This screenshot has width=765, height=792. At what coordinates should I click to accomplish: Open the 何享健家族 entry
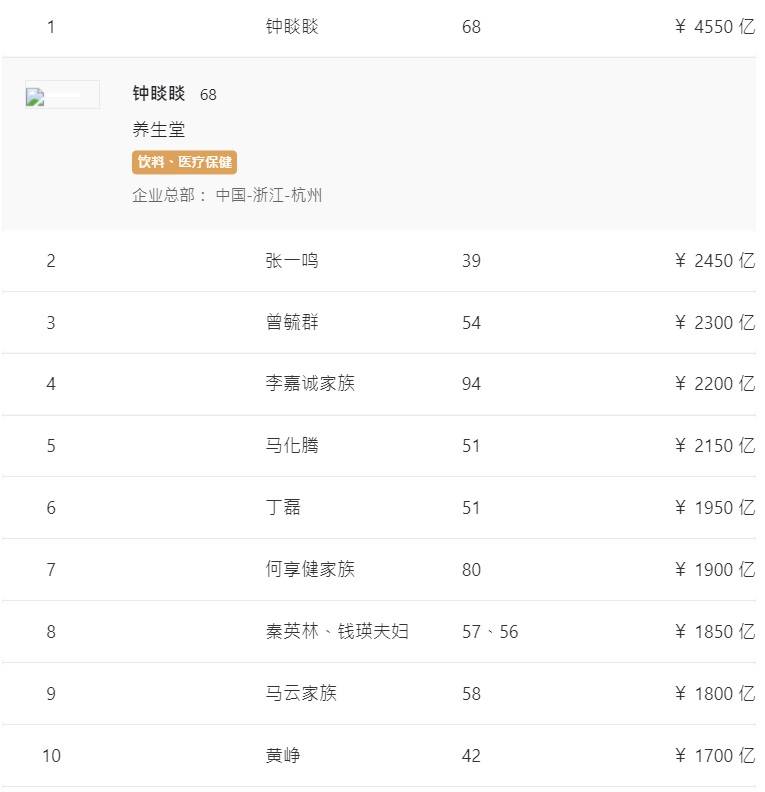[310, 570]
